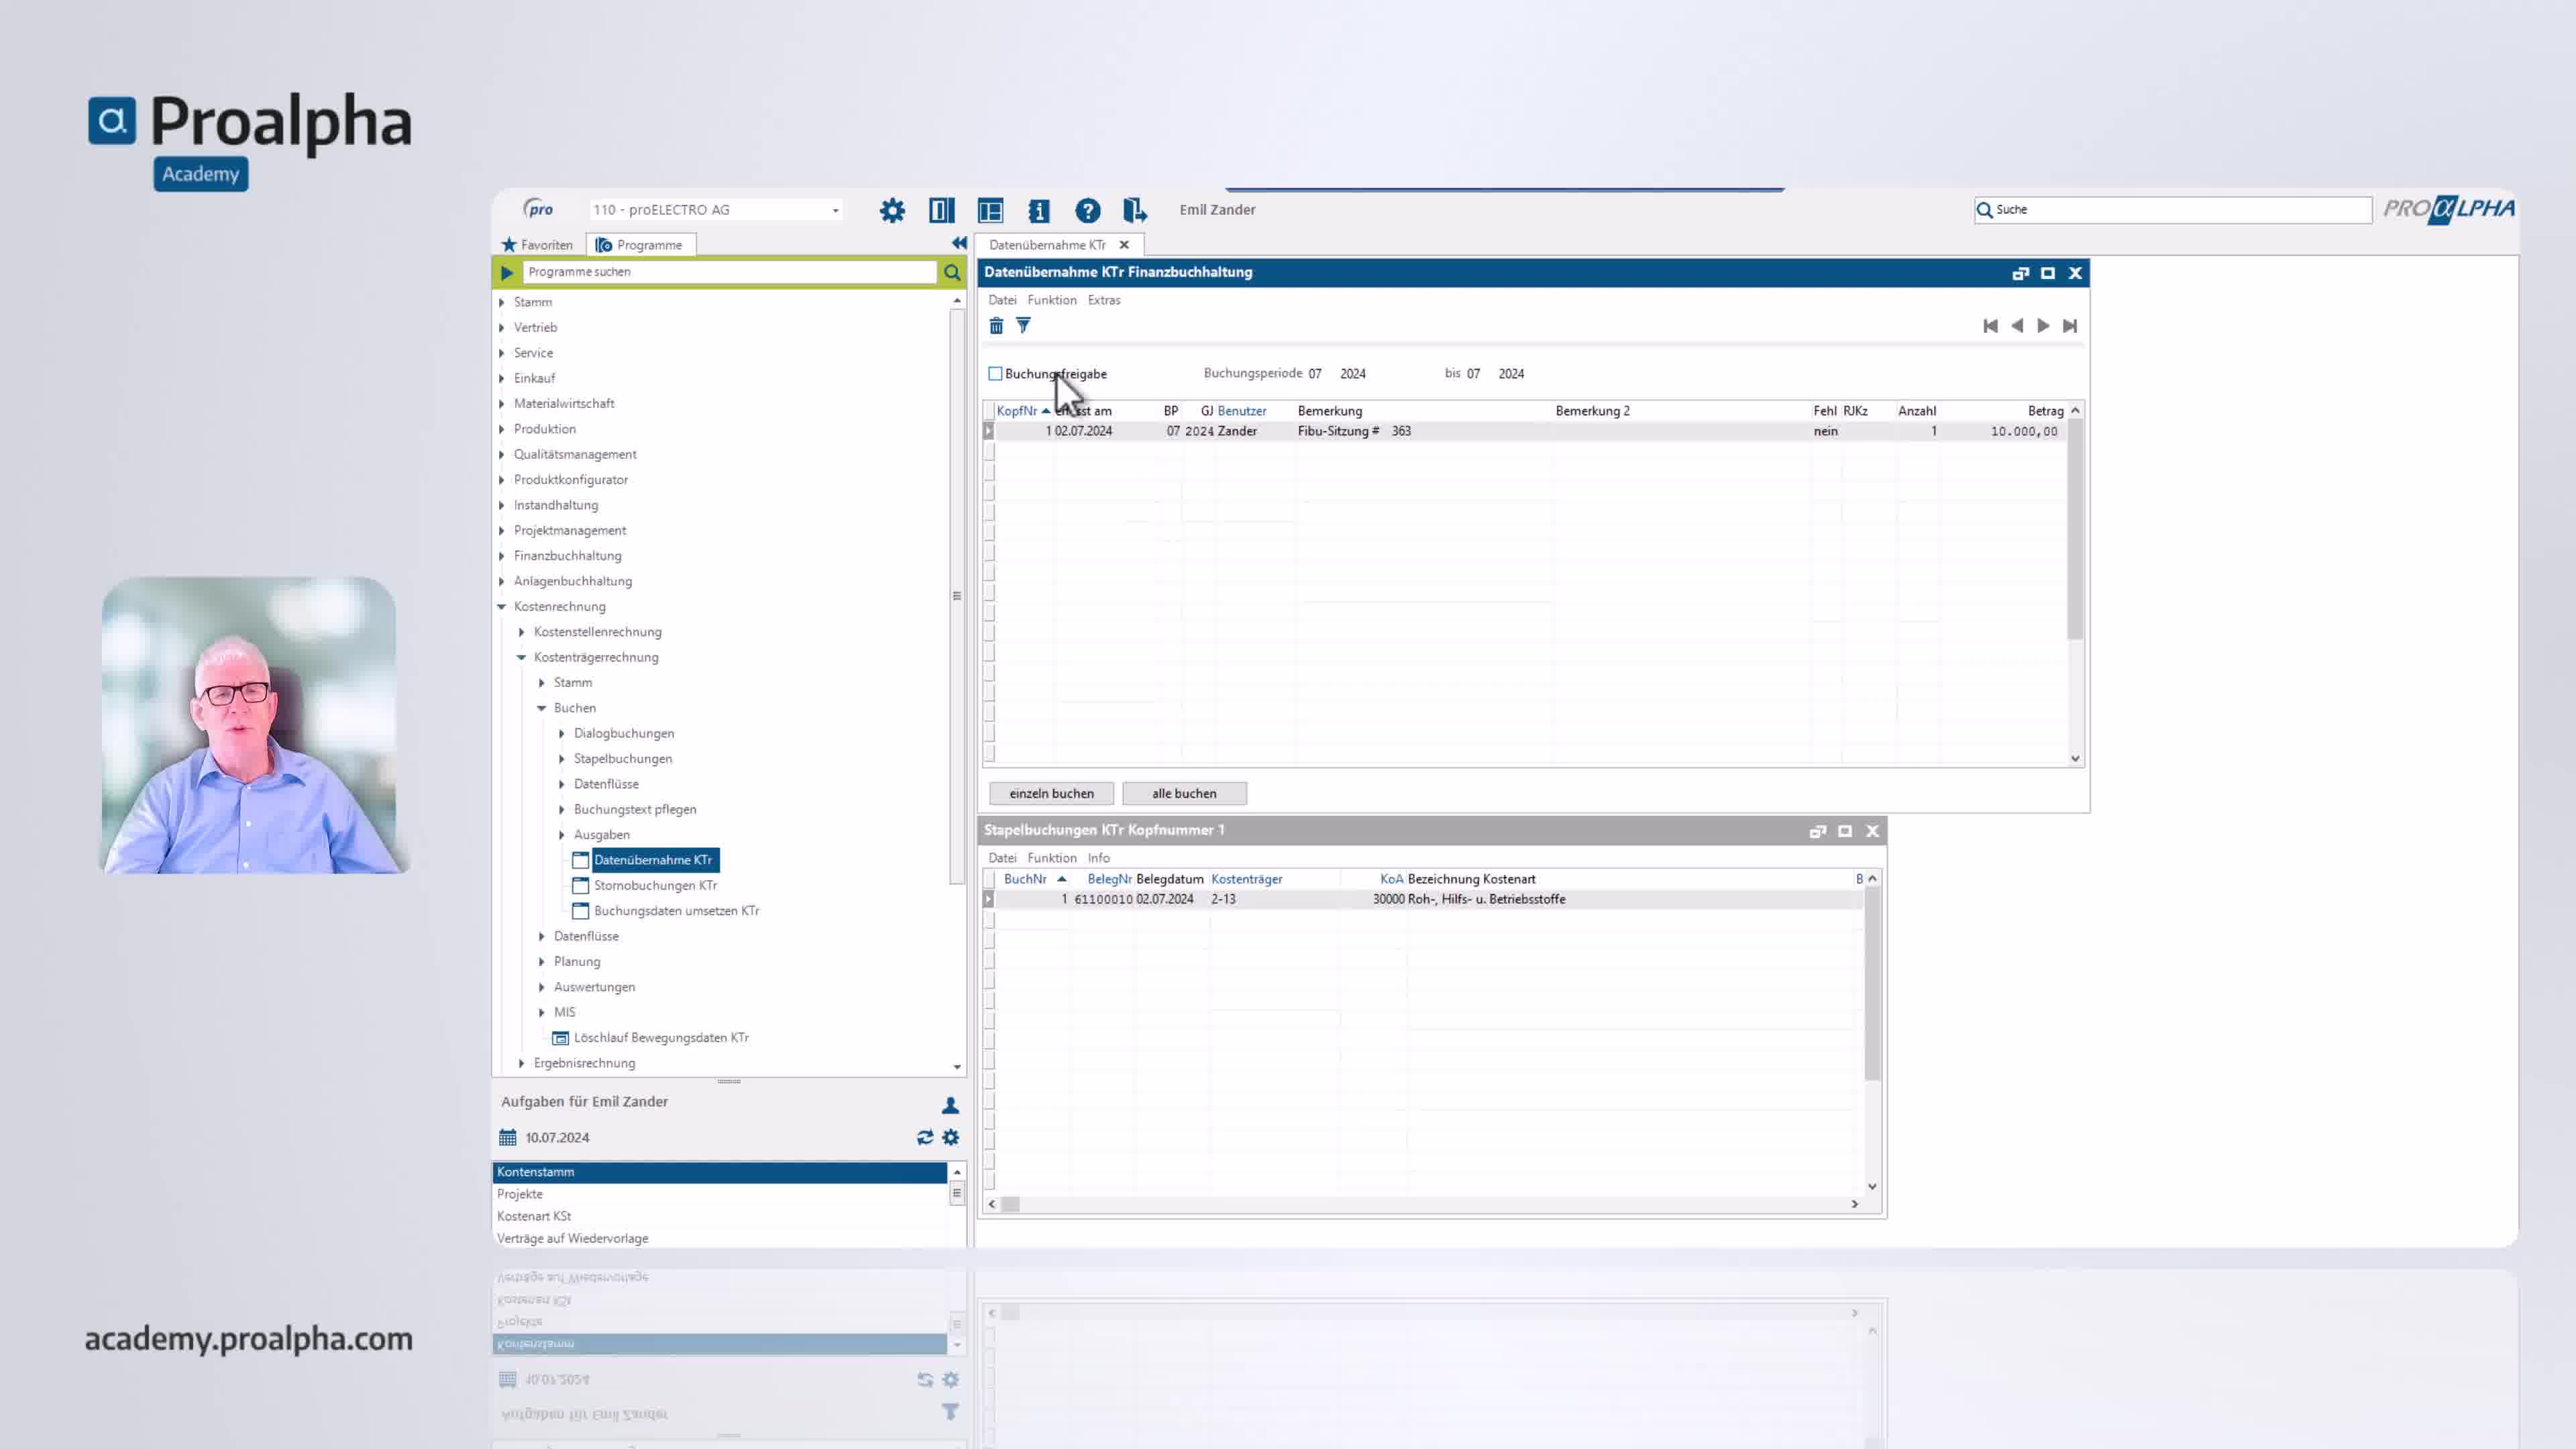Click the alle buchen button
Screen dimensions: 2576x1449
click(1184, 793)
